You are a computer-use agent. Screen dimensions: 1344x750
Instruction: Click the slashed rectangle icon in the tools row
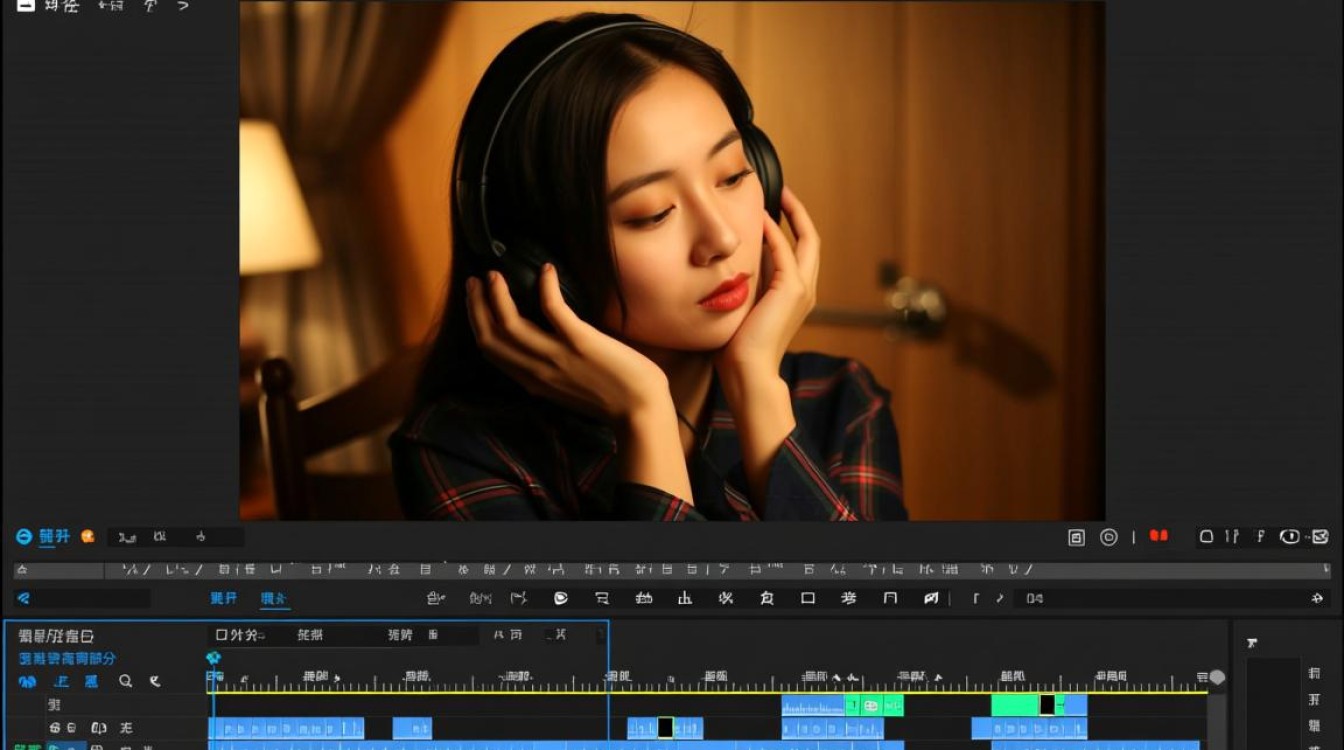(931, 598)
